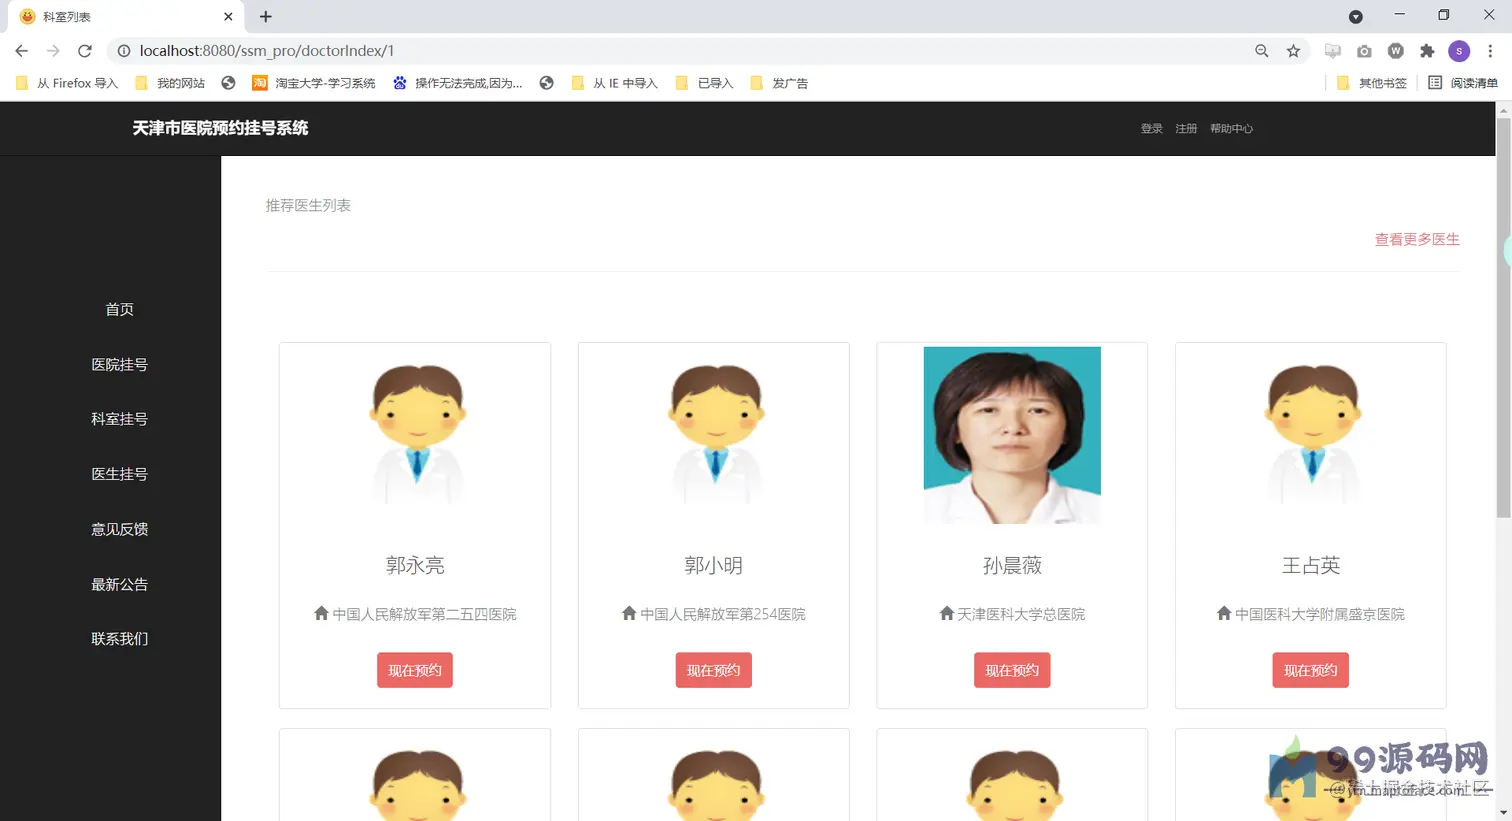This screenshot has height=821, width=1512.
Task: Click the 注册 link in header
Action: [1186, 129]
